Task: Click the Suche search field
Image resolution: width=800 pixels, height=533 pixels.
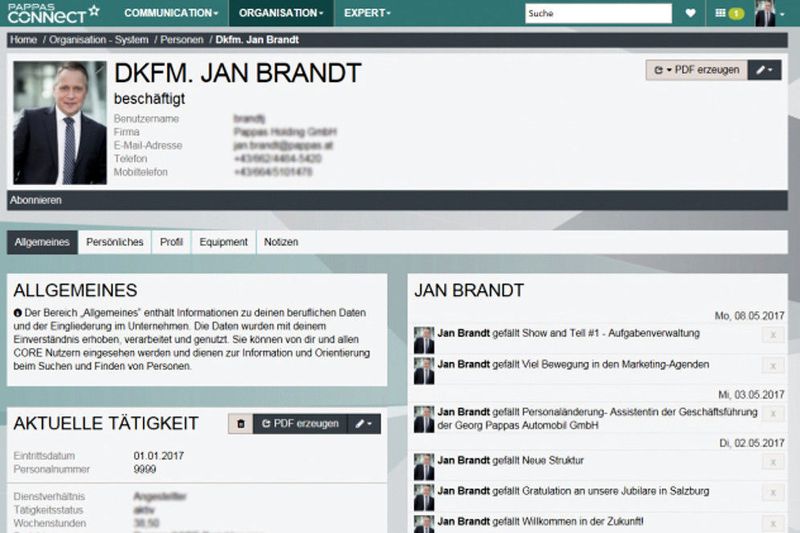Action: [x=598, y=13]
